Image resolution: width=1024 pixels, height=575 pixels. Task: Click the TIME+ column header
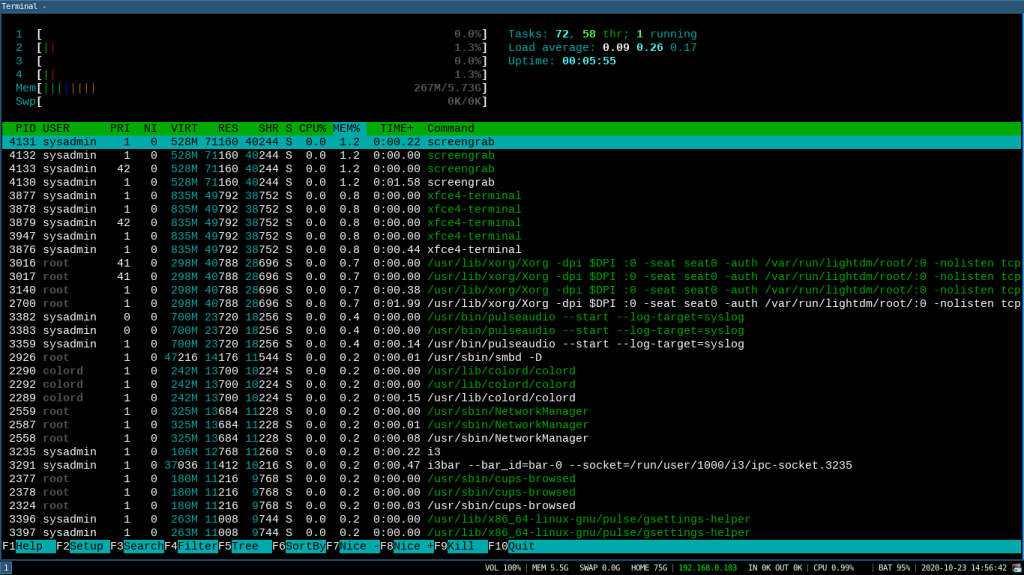396,129
